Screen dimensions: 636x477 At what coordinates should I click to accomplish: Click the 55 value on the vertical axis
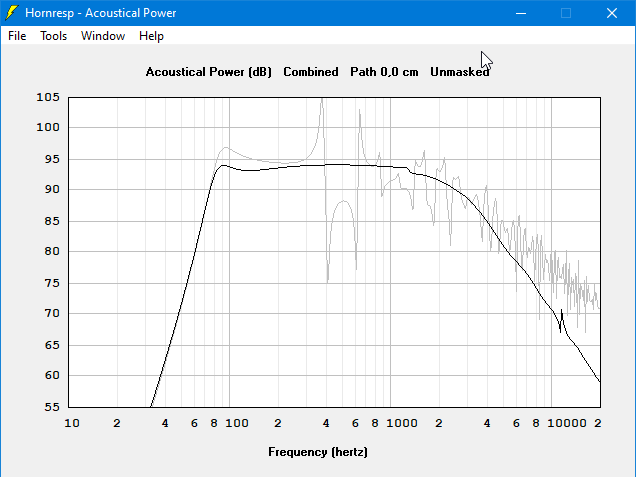(52, 407)
